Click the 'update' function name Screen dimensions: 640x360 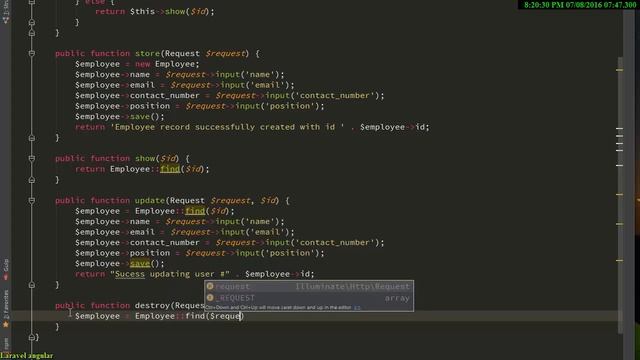coord(150,200)
